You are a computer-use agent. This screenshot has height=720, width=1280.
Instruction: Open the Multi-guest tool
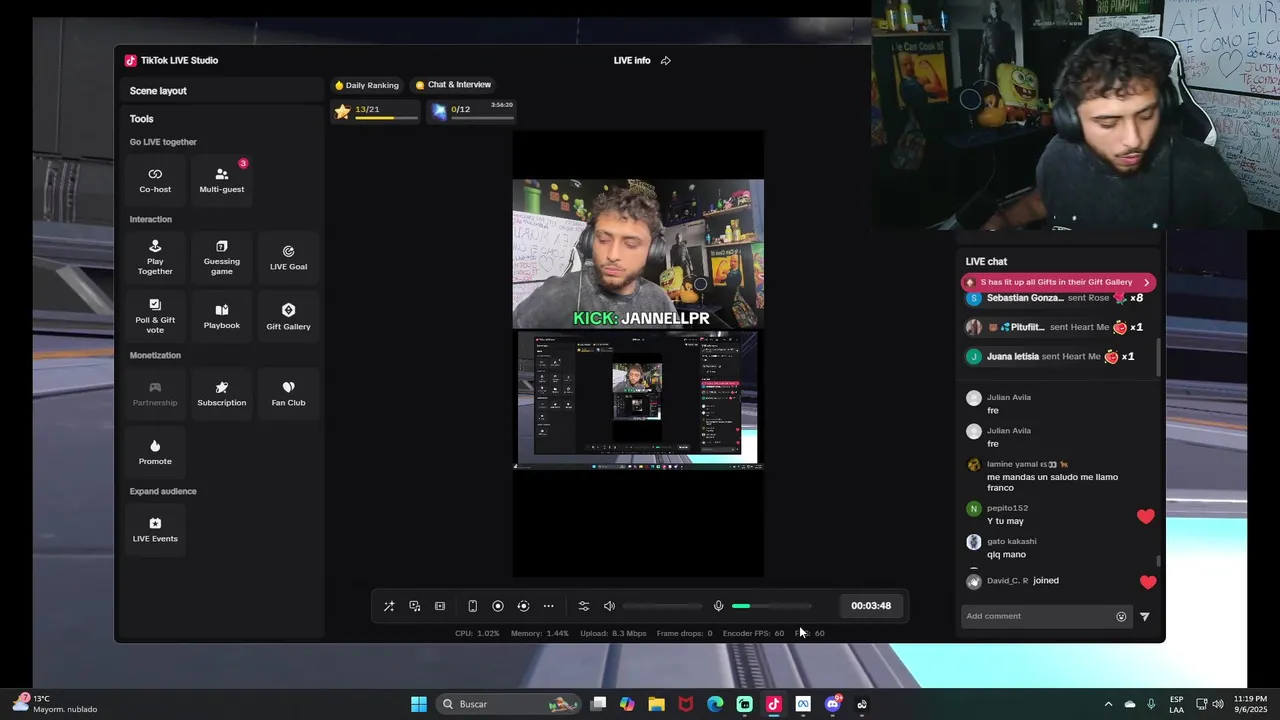[222, 180]
